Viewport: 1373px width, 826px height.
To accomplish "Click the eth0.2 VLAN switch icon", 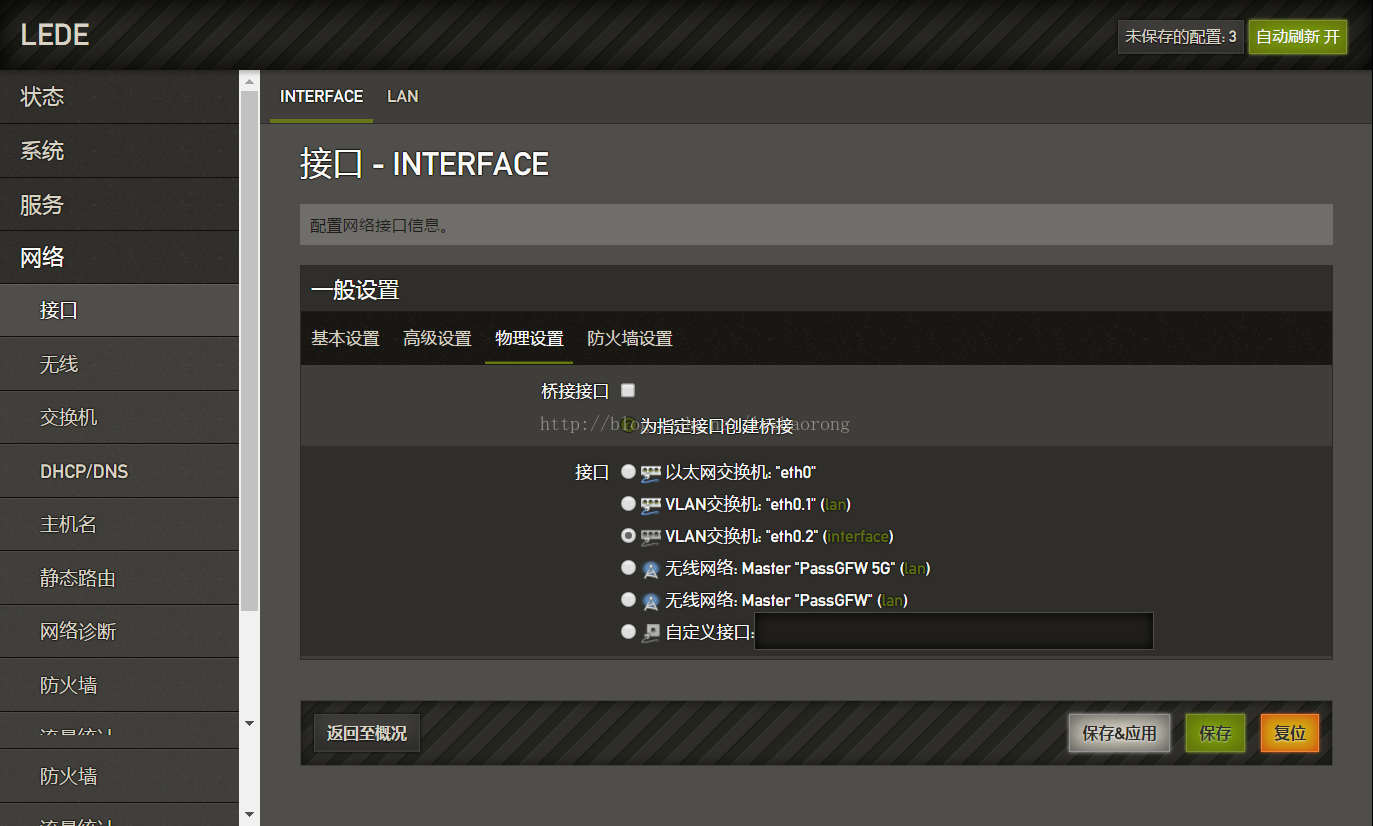I will [651, 536].
